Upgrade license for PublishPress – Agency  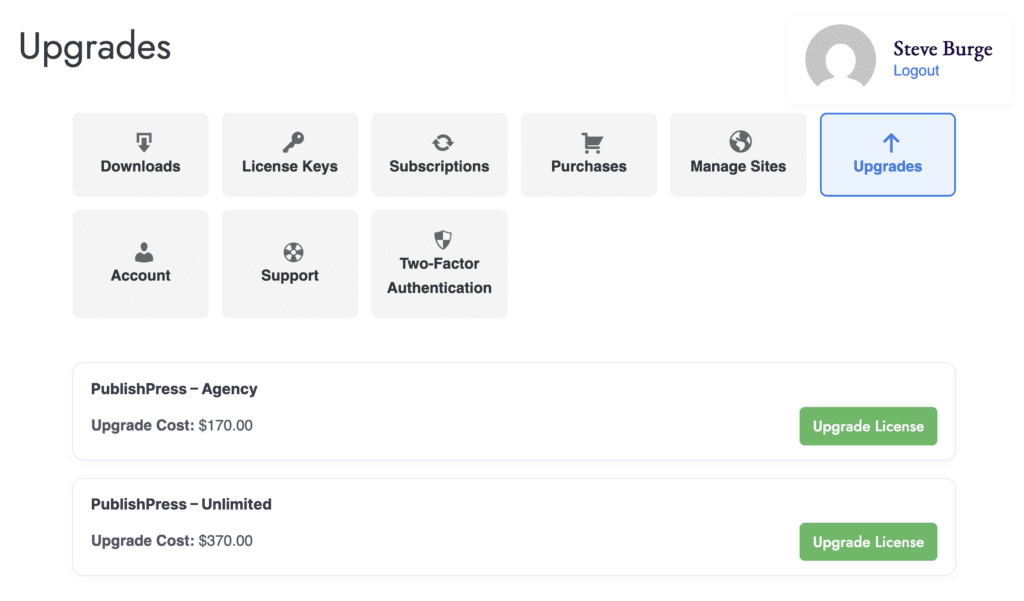point(867,426)
